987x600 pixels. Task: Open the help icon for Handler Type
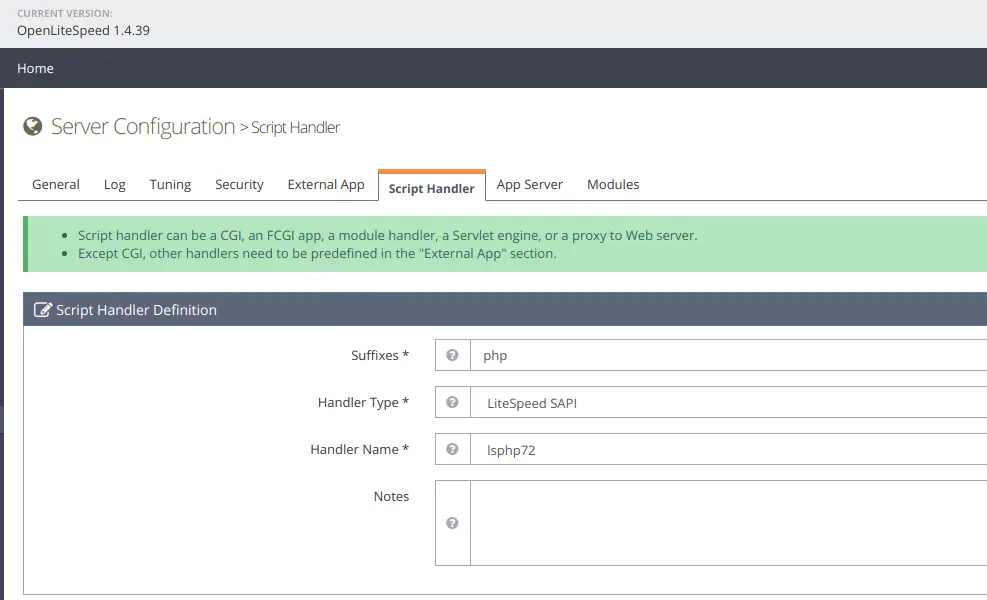[x=453, y=402]
